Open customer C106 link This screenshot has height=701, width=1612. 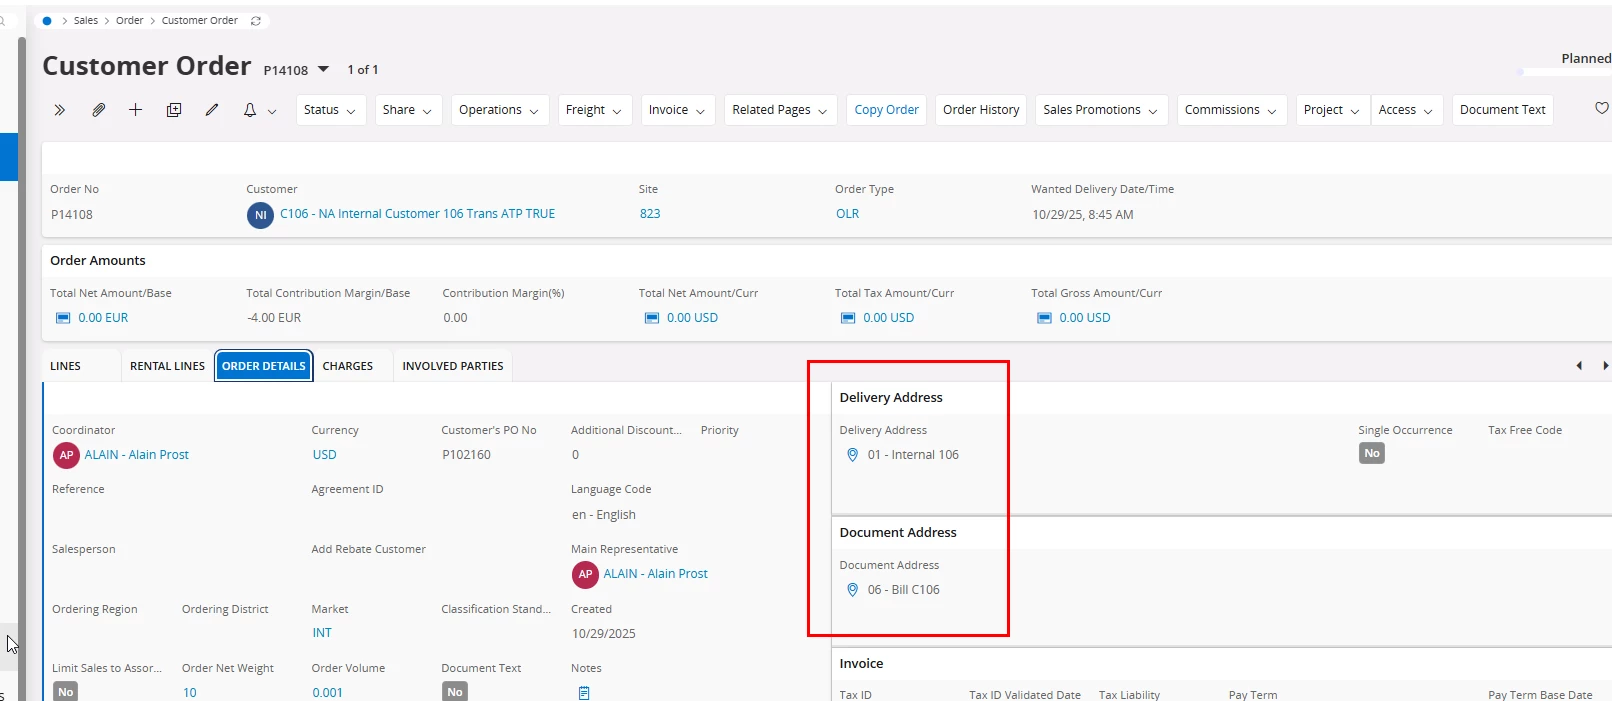click(x=417, y=214)
